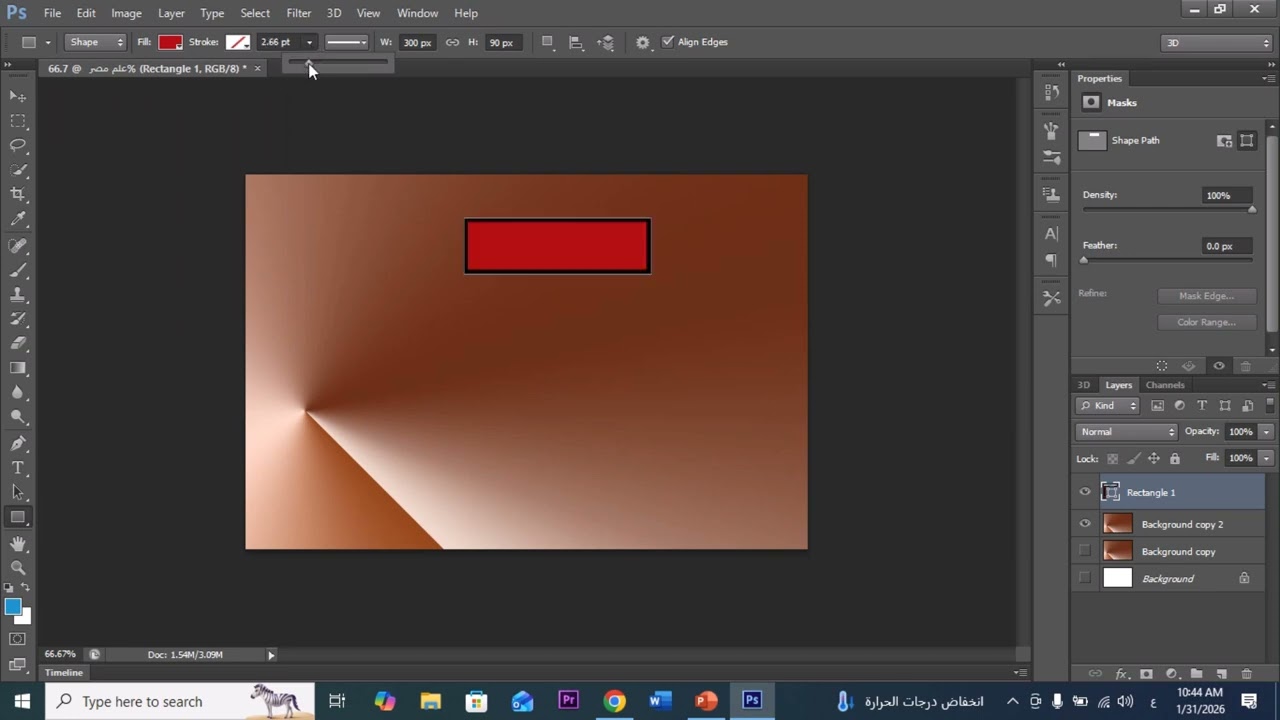1280x720 pixels.
Task: Select the Move tool
Action: [x=18, y=96]
